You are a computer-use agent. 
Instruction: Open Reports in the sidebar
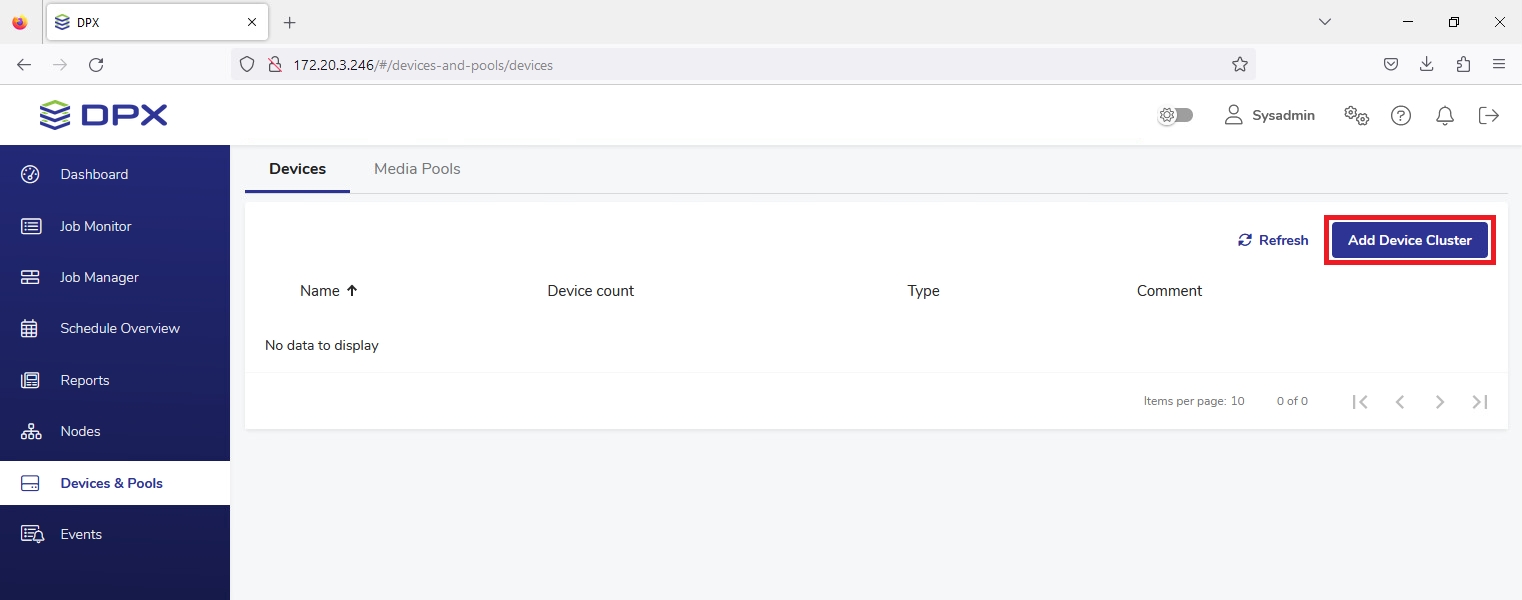84,380
